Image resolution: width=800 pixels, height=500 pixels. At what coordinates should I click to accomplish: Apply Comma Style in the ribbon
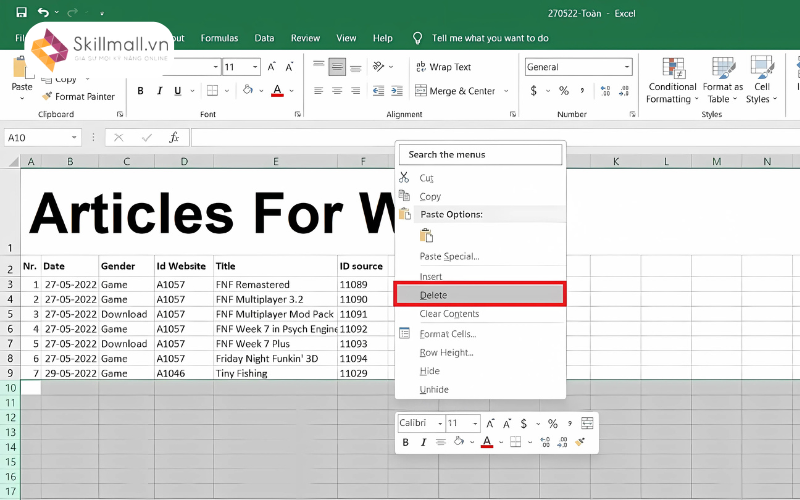(x=582, y=91)
